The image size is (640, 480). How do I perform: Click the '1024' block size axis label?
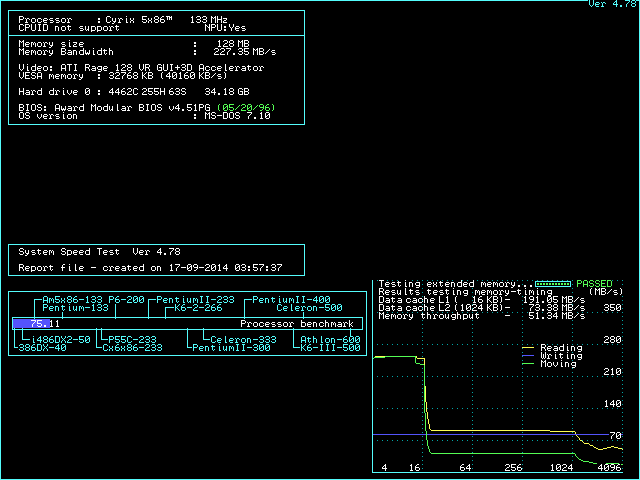click(x=561, y=468)
